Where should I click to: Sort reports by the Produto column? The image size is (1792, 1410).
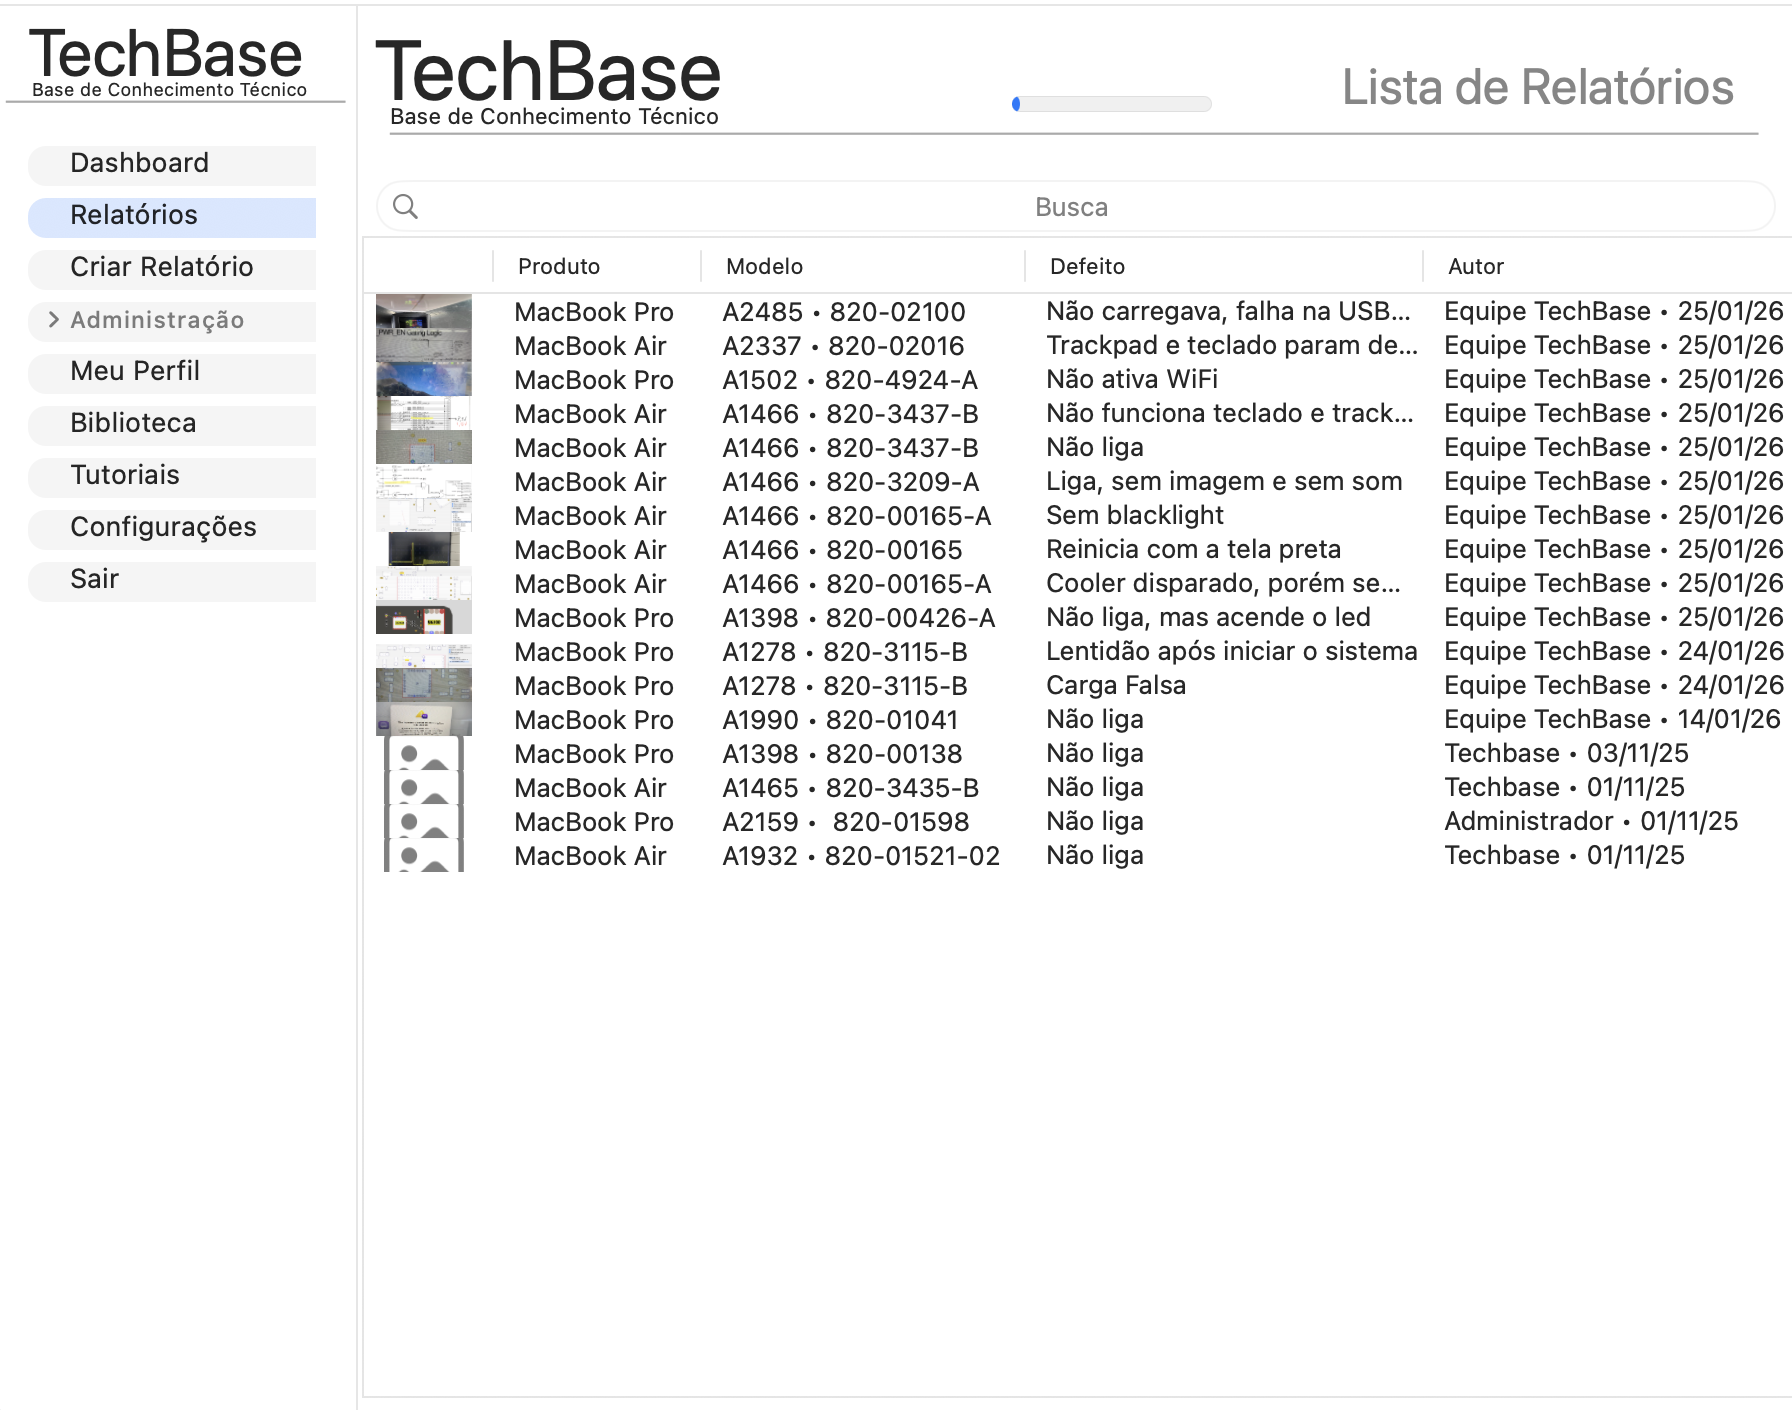click(x=558, y=266)
